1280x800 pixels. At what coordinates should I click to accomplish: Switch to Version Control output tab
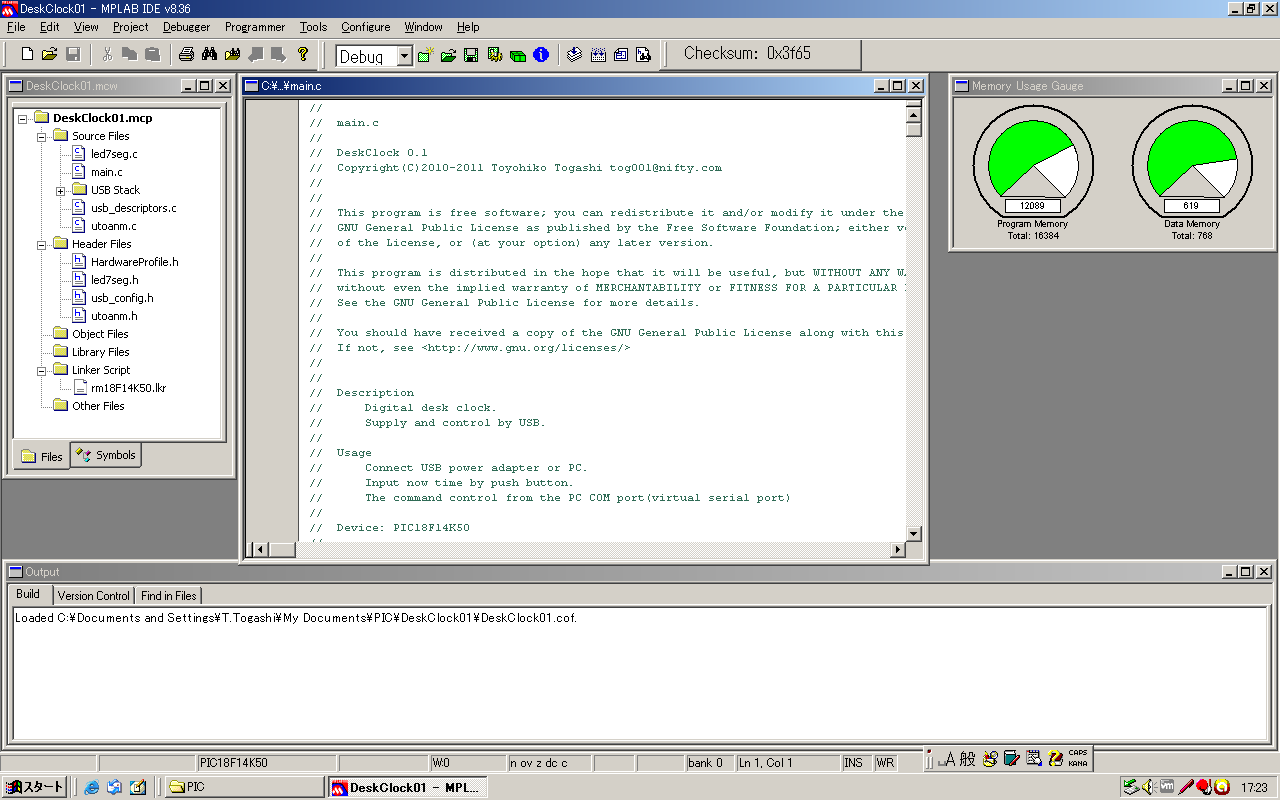pos(93,595)
